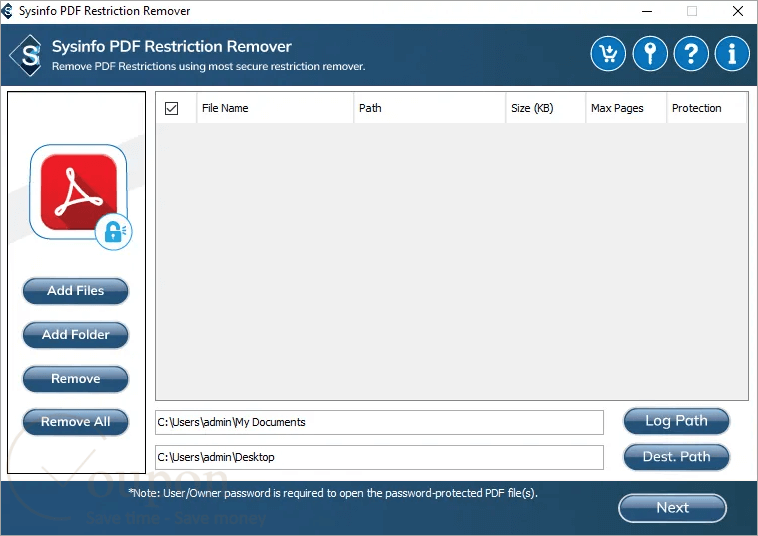Show about info via the i icon
The width and height of the screenshot is (758, 536).
pos(732,54)
